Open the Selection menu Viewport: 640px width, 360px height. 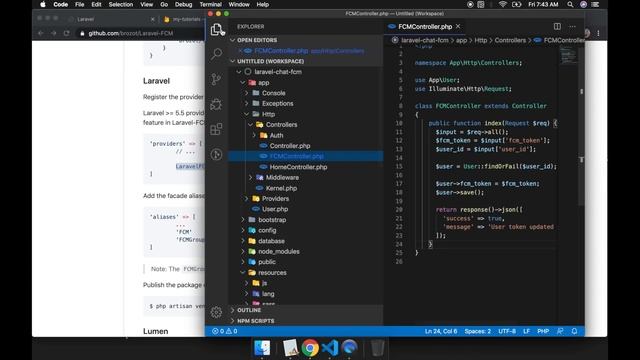click(121, 4)
